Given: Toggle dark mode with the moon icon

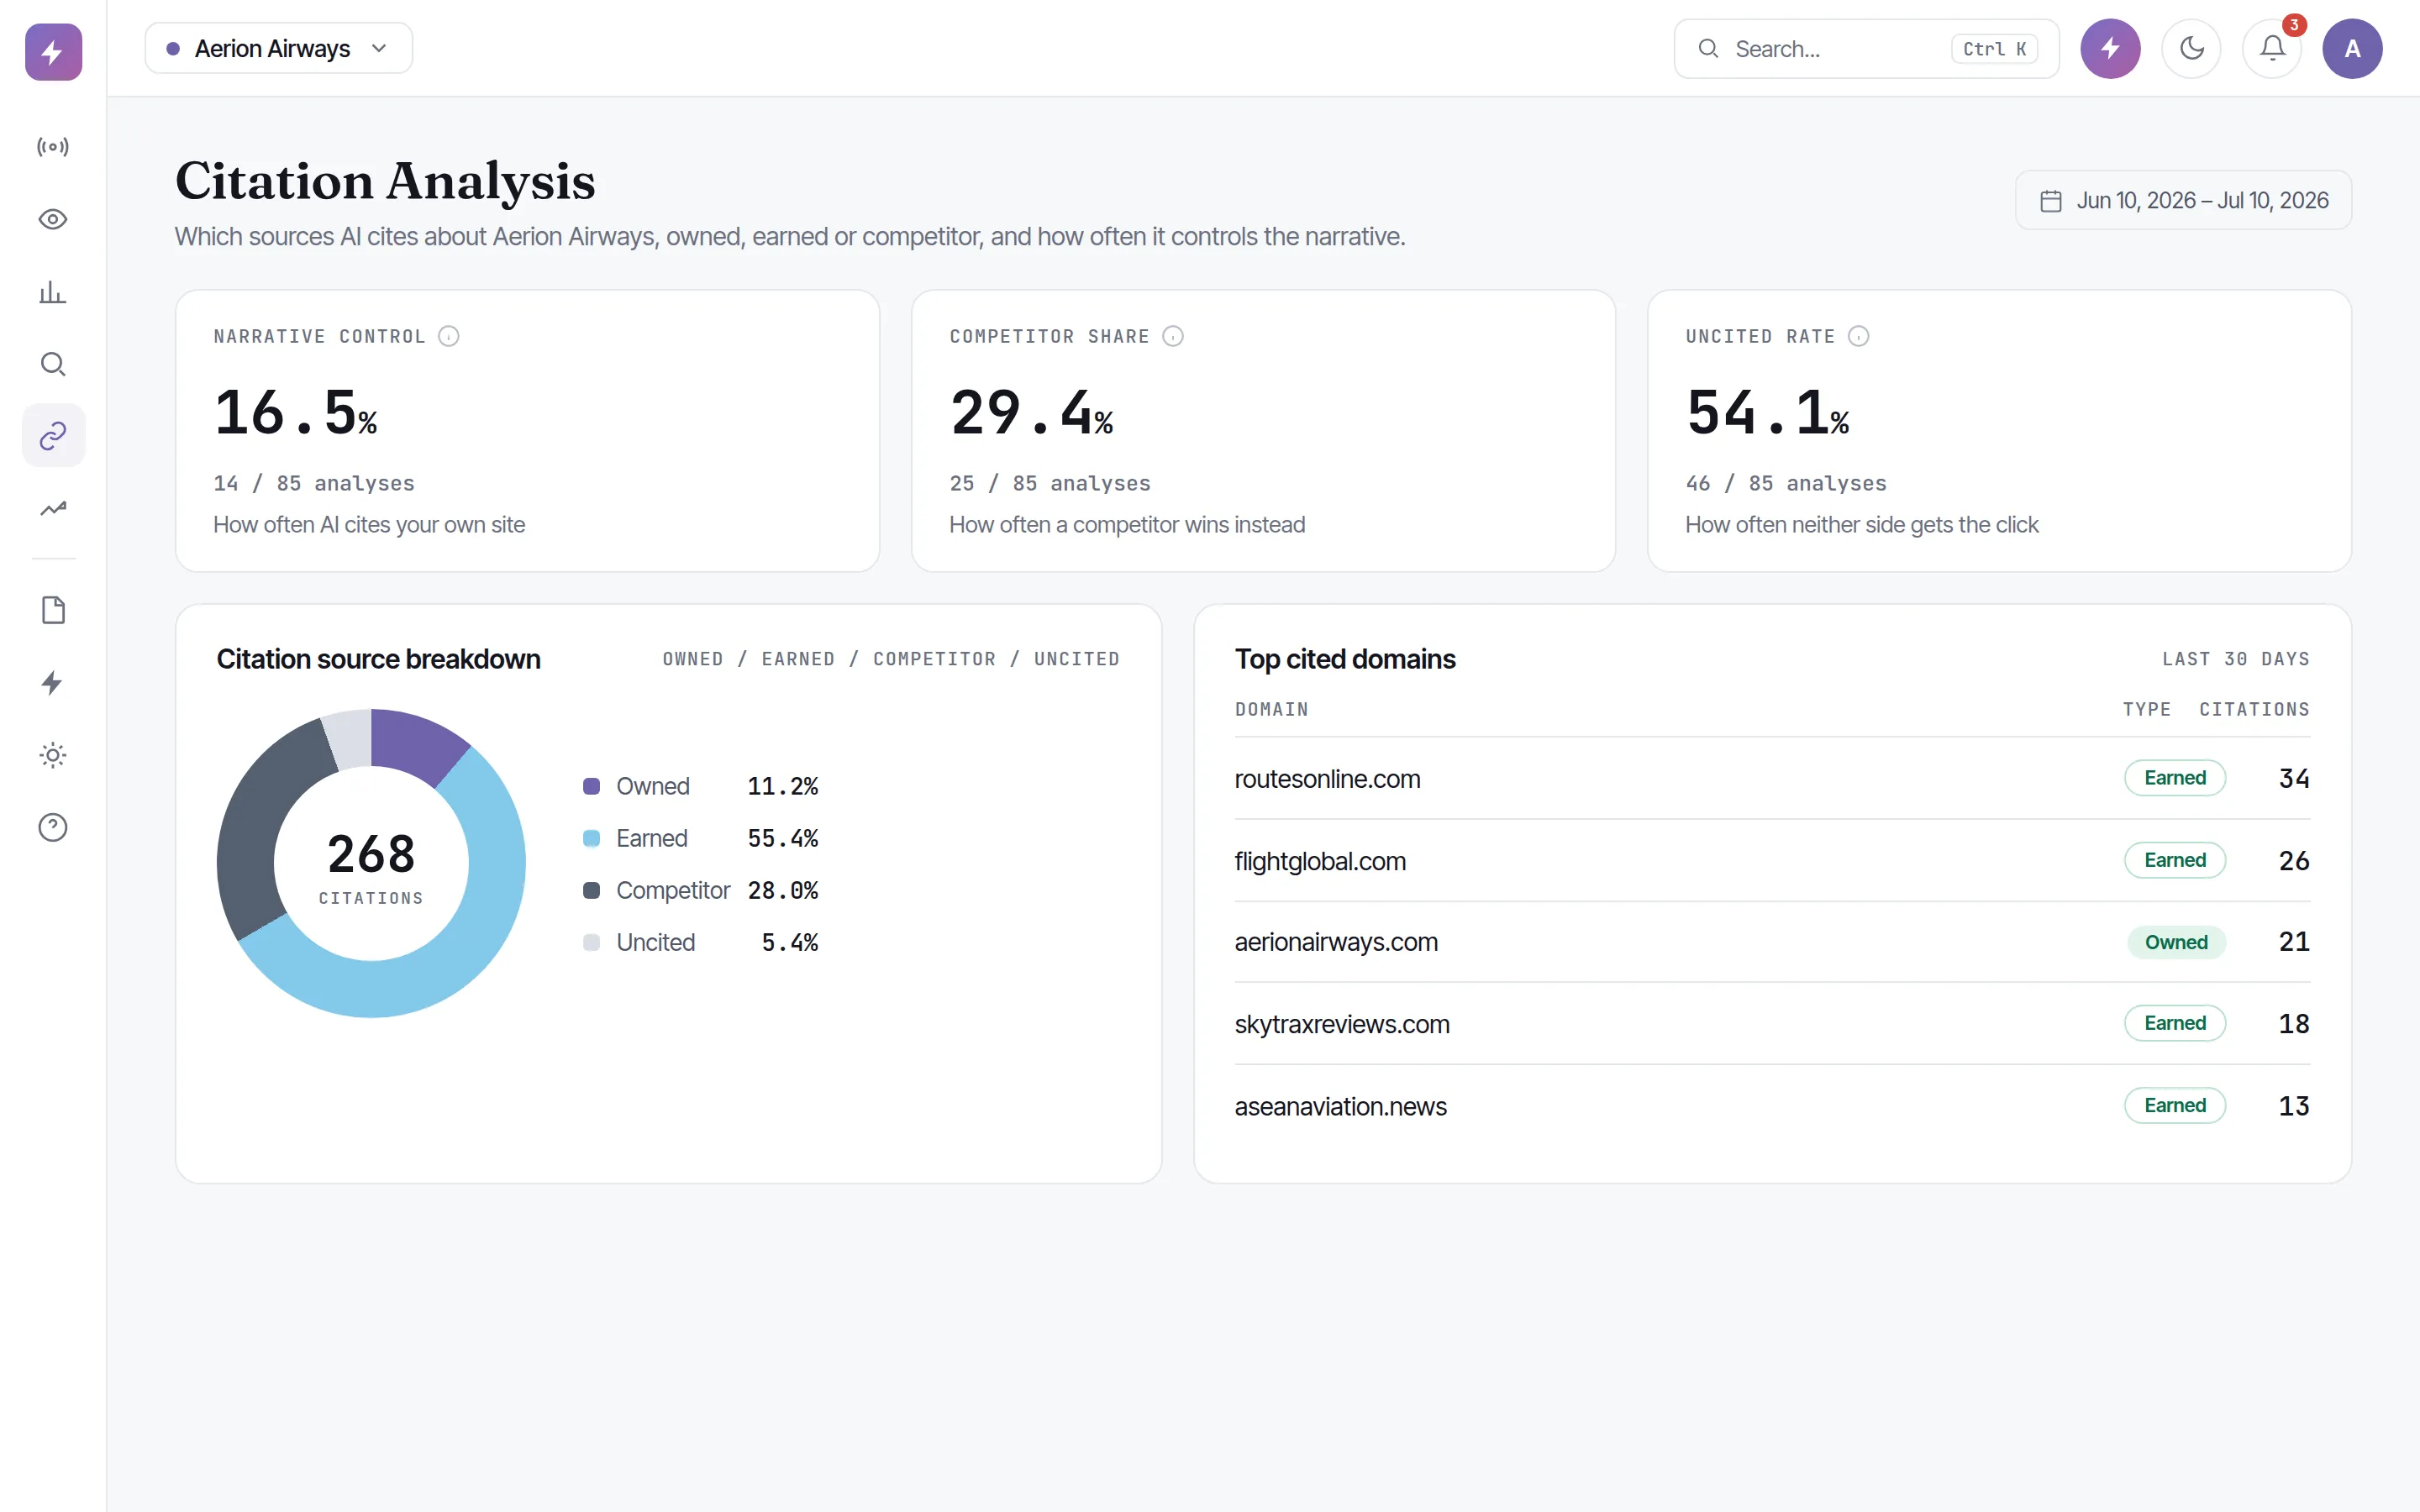Looking at the screenshot, I should 2191,48.
